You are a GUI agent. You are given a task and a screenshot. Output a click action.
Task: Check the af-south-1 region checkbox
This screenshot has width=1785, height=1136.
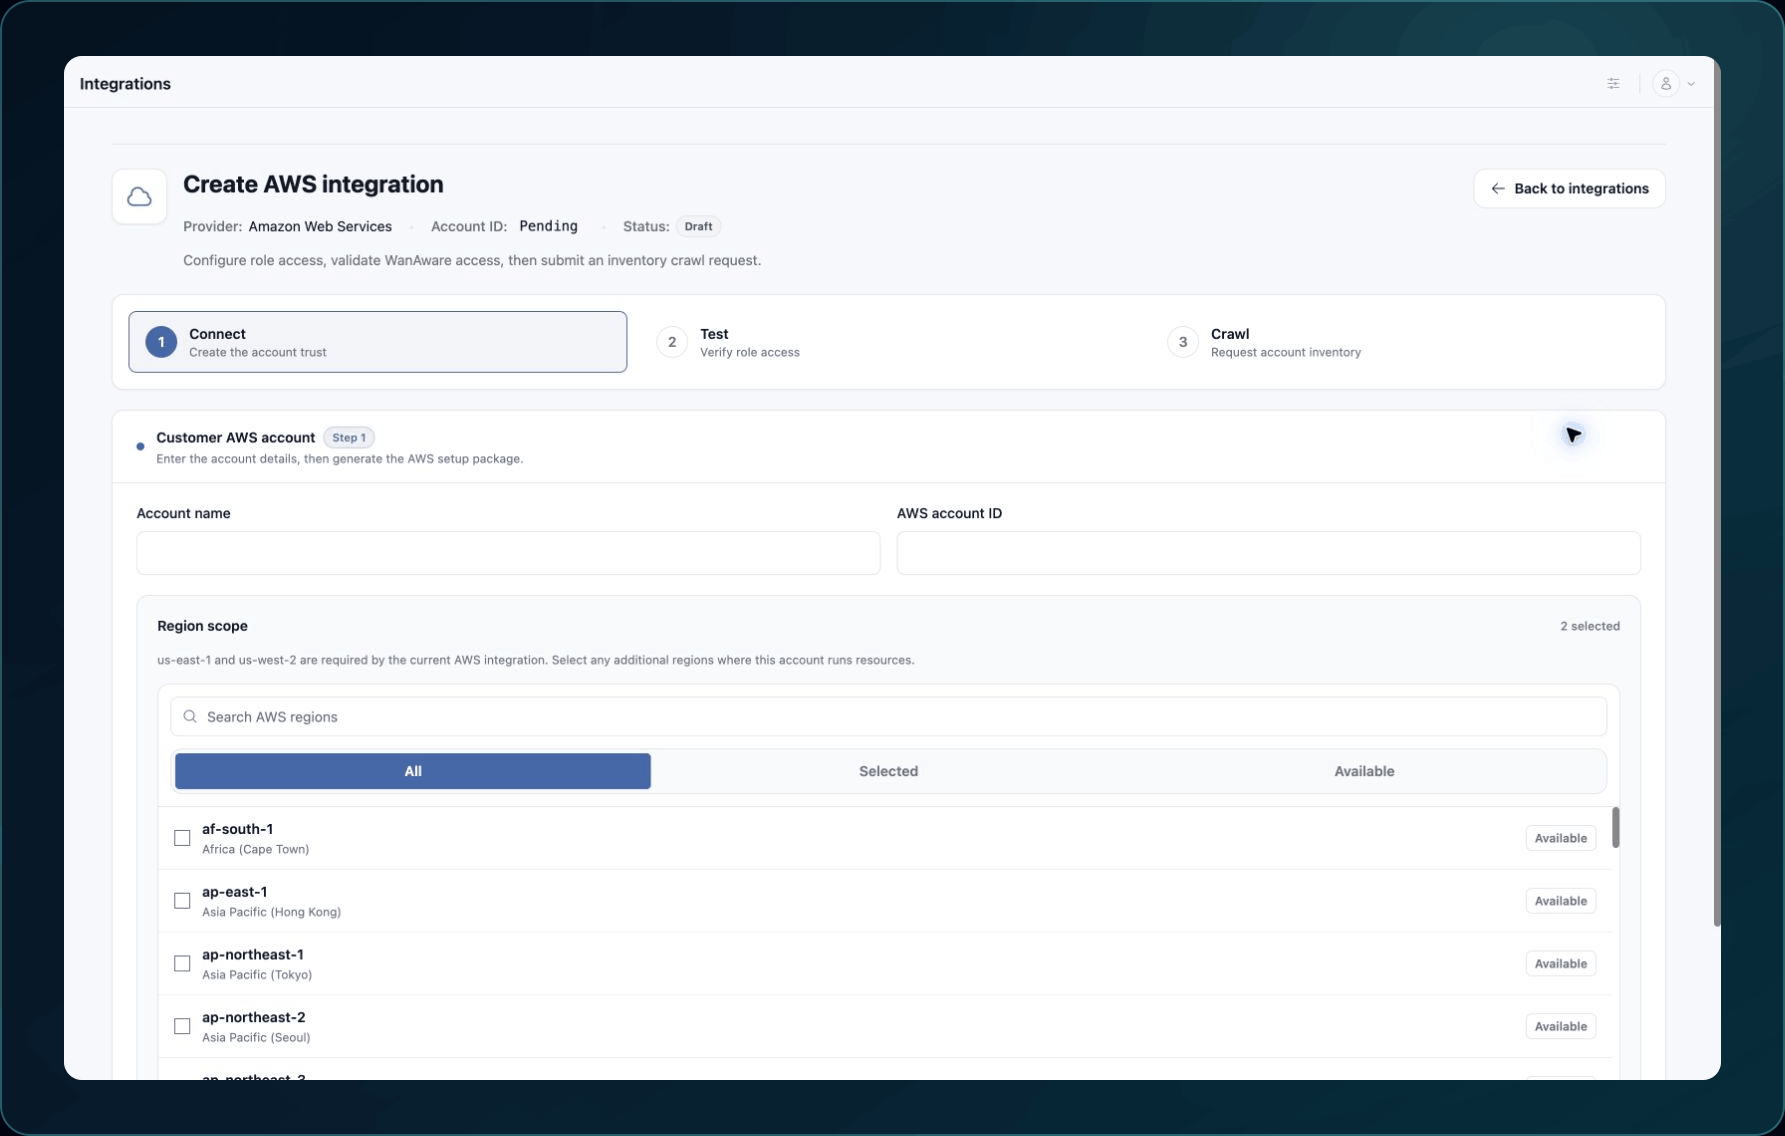(182, 838)
